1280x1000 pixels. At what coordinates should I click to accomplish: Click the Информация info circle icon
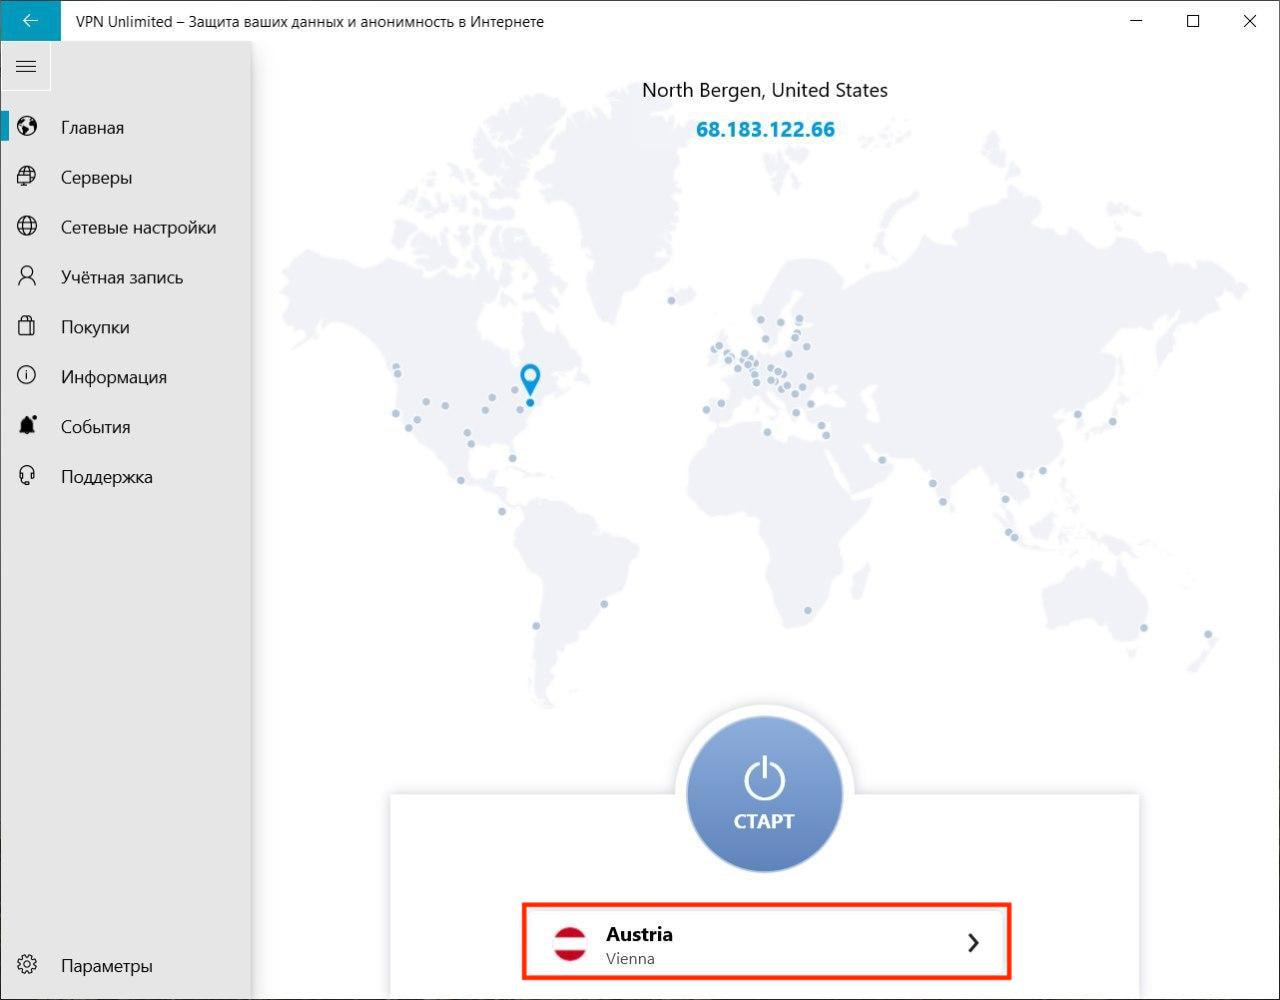click(27, 376)
